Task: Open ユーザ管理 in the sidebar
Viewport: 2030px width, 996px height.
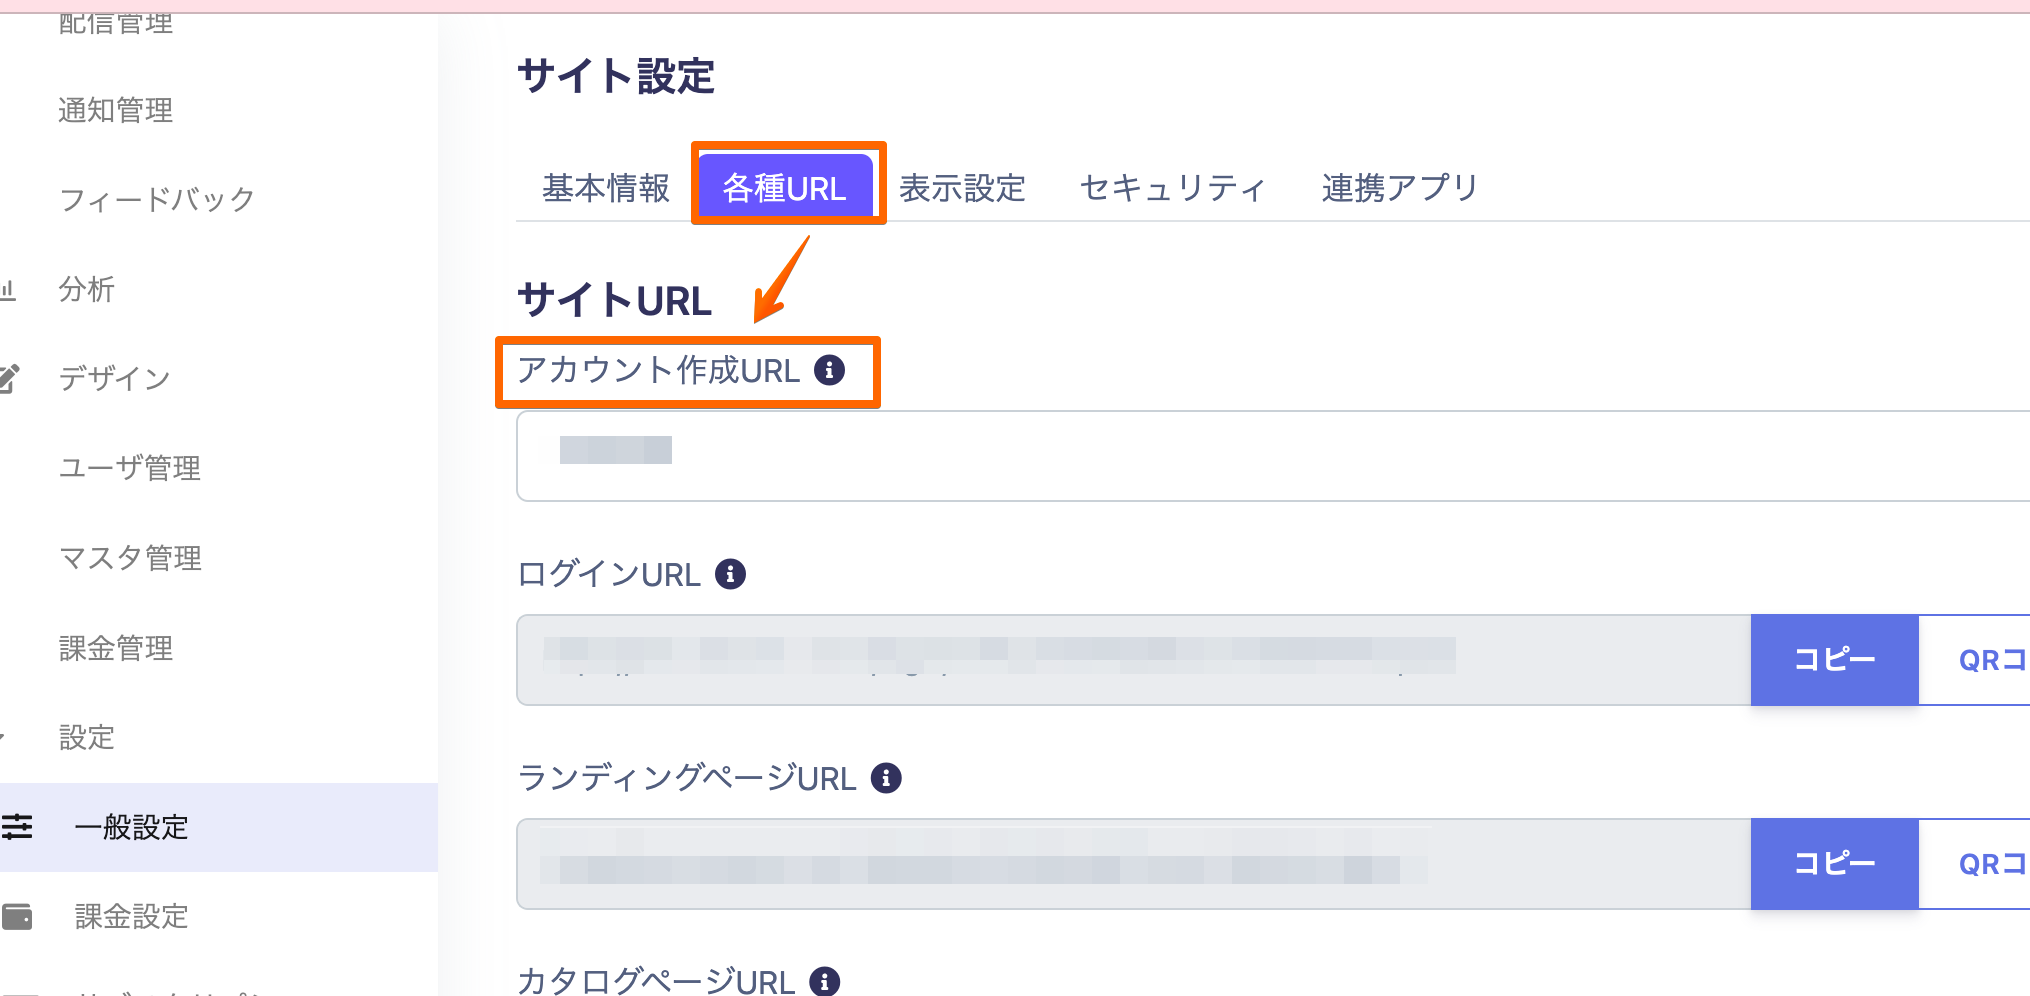Action: click(130, 468)
